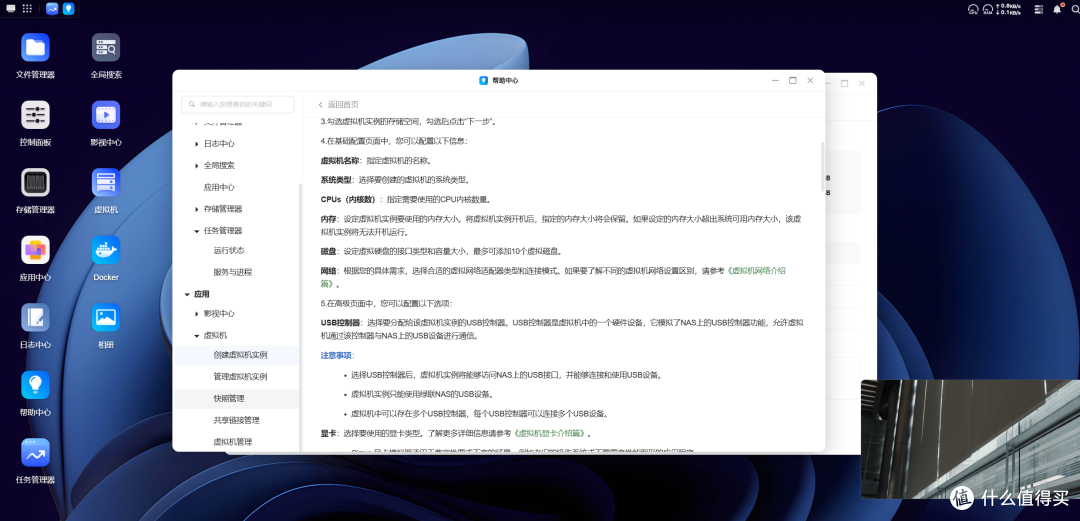Click the first cloud status icon in top bar
Screen dimensions: 1080x521
pyautogui.click(x=973, y=9)
